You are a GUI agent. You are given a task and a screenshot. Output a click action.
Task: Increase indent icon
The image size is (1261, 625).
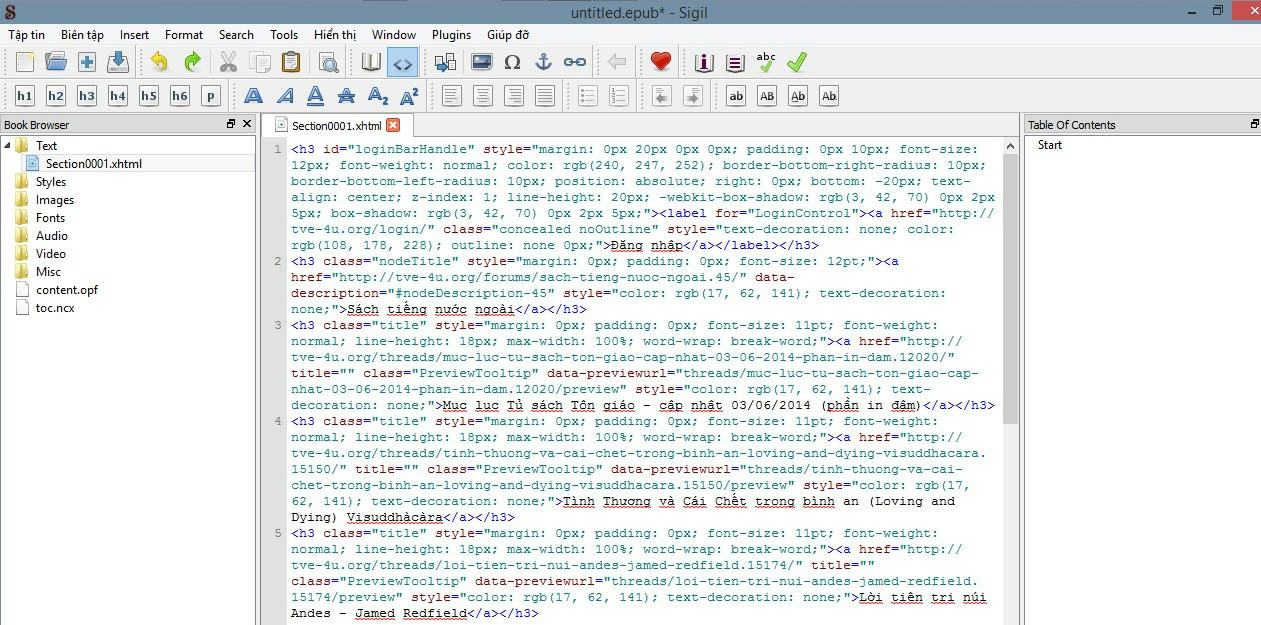[x=693, y=96]
